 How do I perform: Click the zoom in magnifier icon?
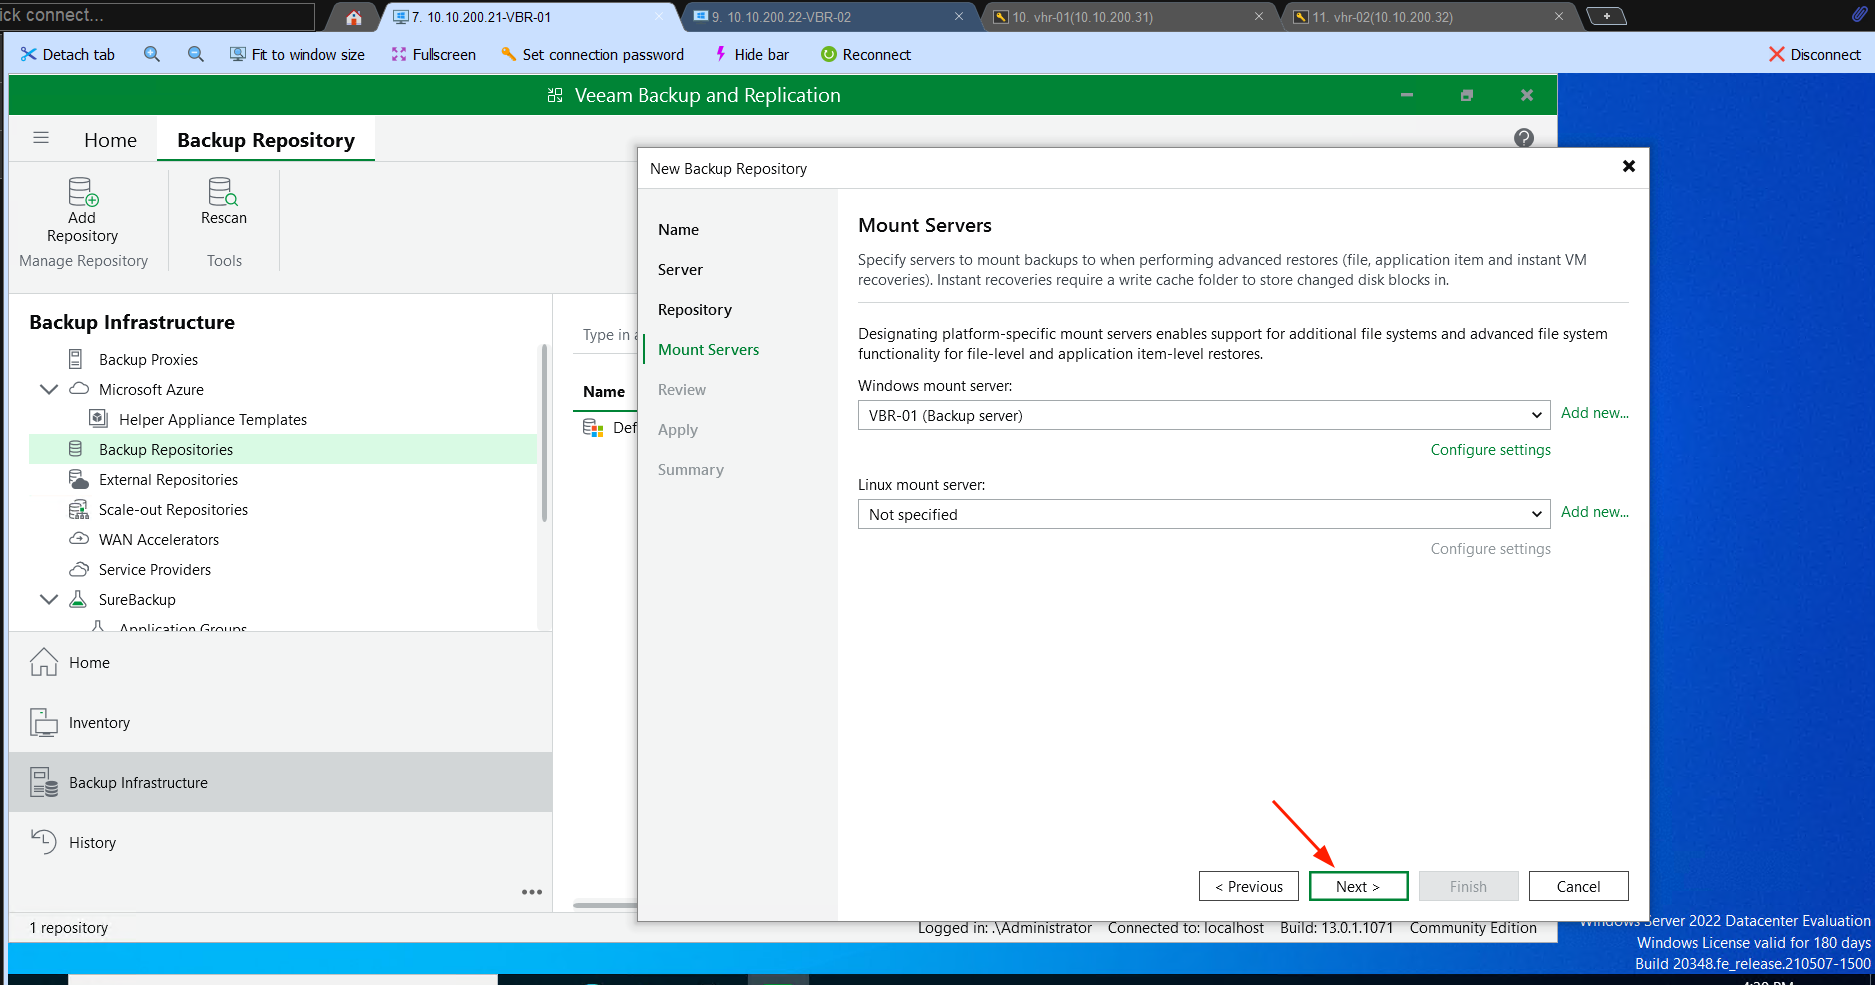tap(152, 55)
